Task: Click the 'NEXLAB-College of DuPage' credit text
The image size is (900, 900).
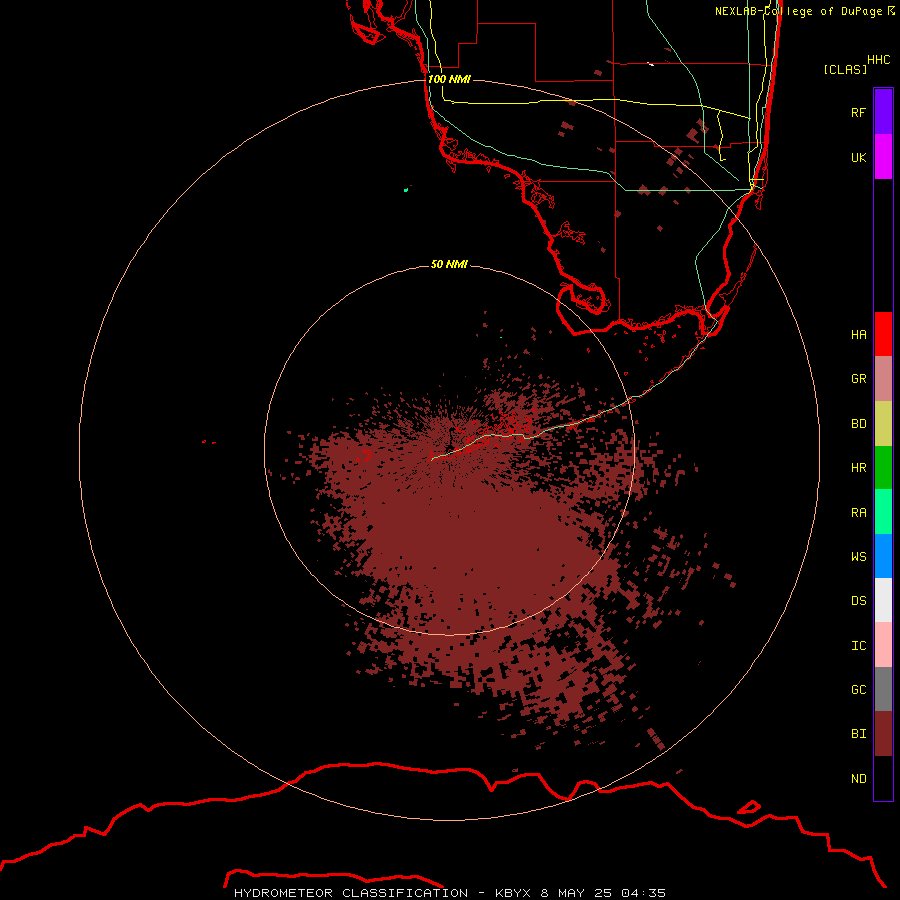Action: tap(799, 11)
